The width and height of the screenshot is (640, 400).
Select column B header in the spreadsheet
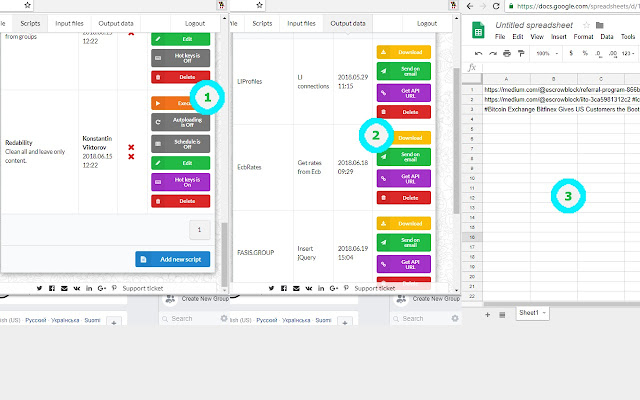point(553,79)
